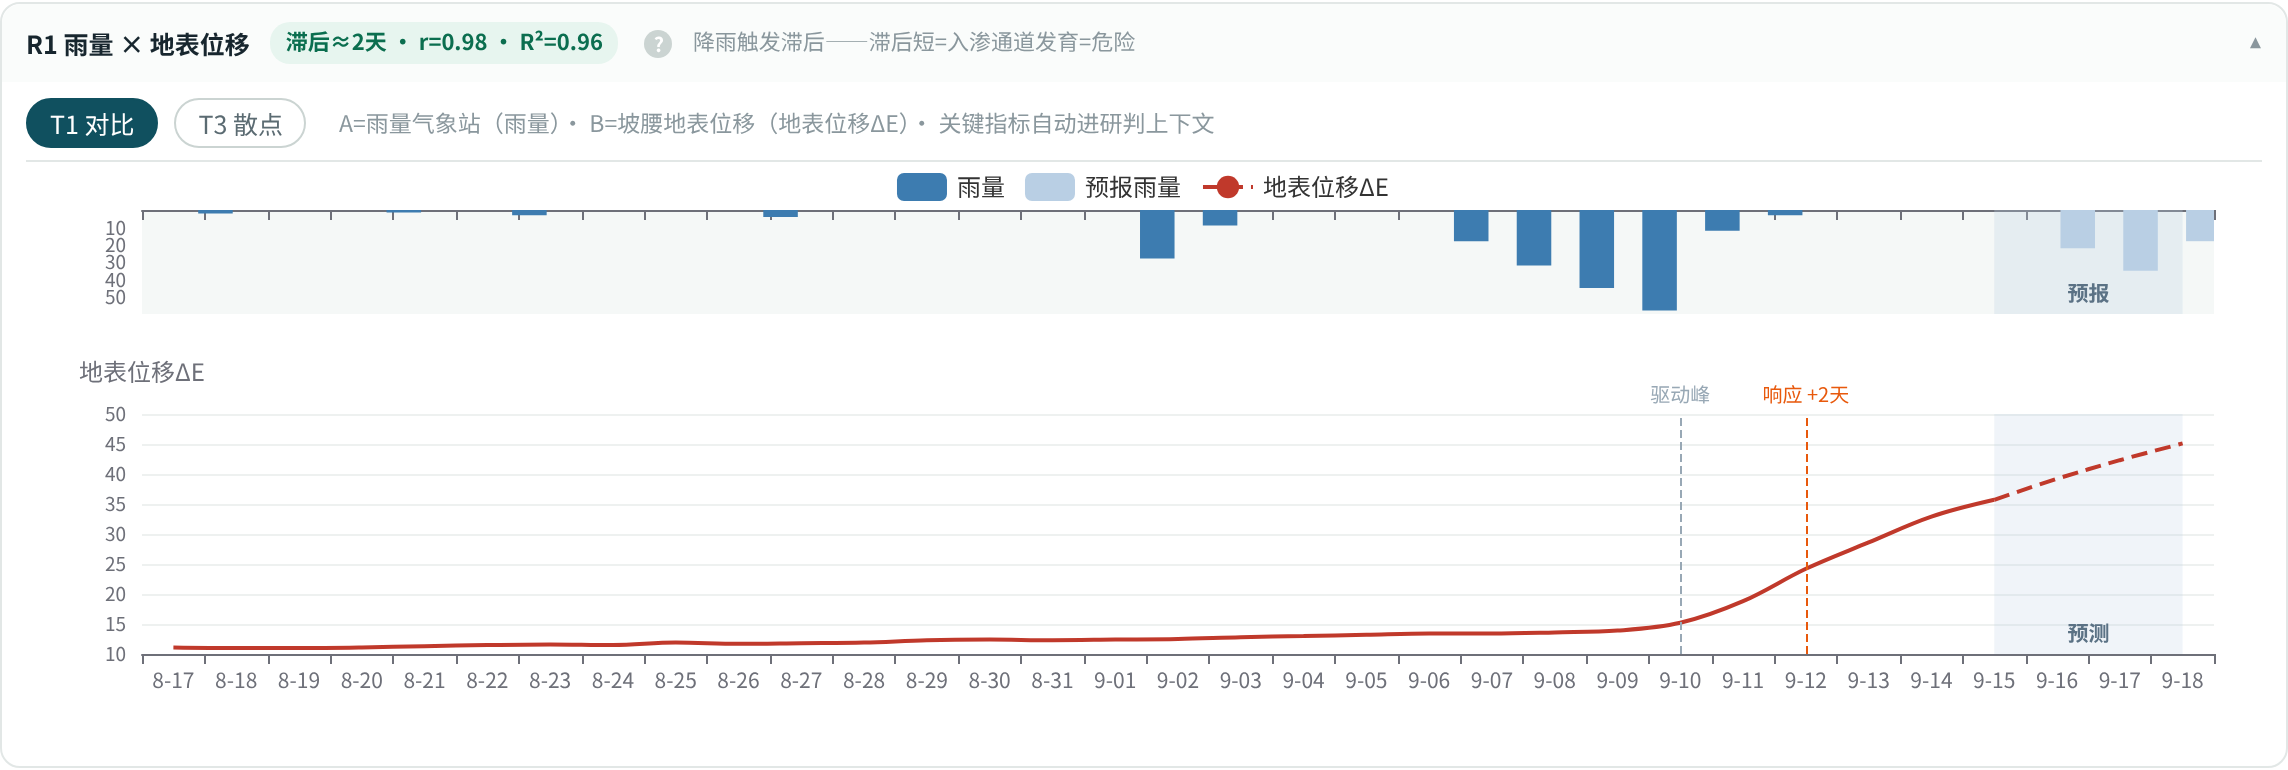This screenshot has width=2288, height=770.
Task: Click the description B=坡腰地表位移
Action: (750, 124)
